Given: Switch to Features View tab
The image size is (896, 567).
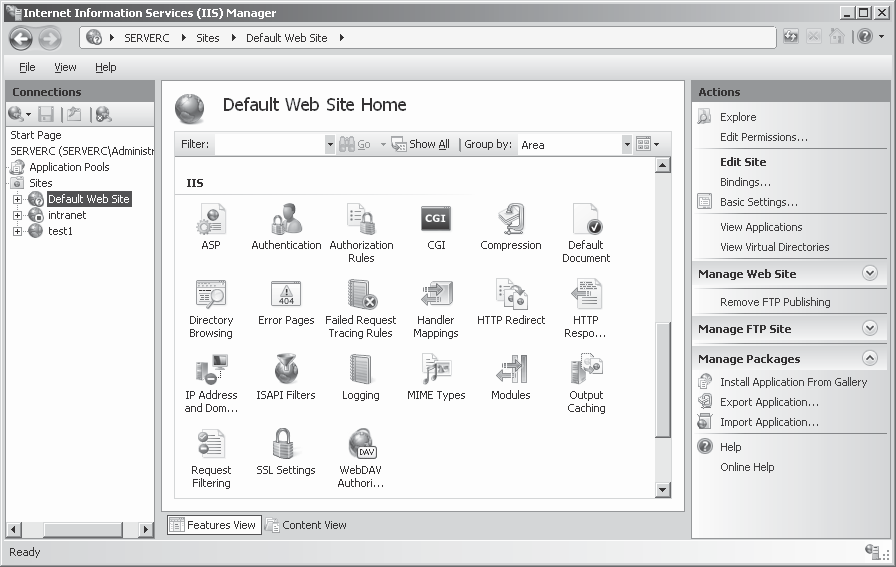Looking at the screenshot, I should 214,525.
